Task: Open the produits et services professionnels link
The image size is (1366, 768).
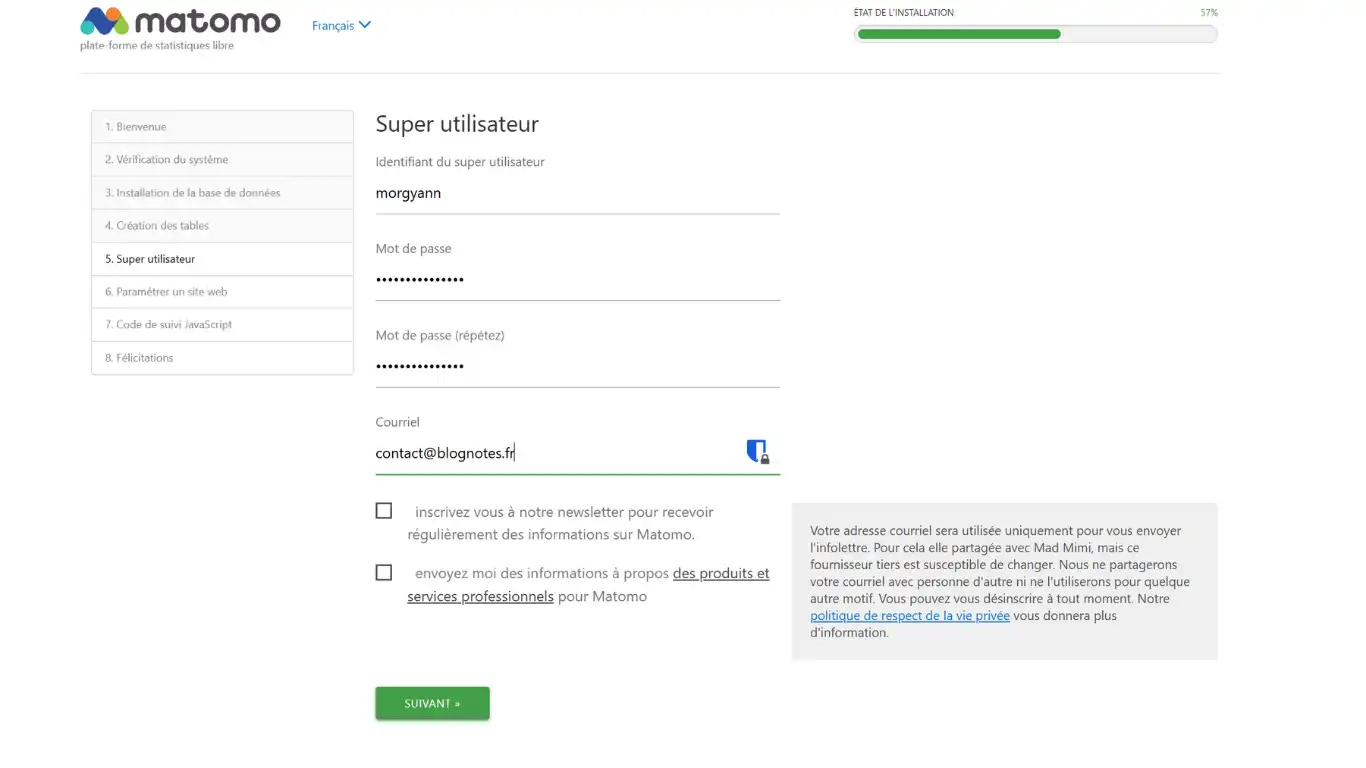Action: click(x=720, y=574)
